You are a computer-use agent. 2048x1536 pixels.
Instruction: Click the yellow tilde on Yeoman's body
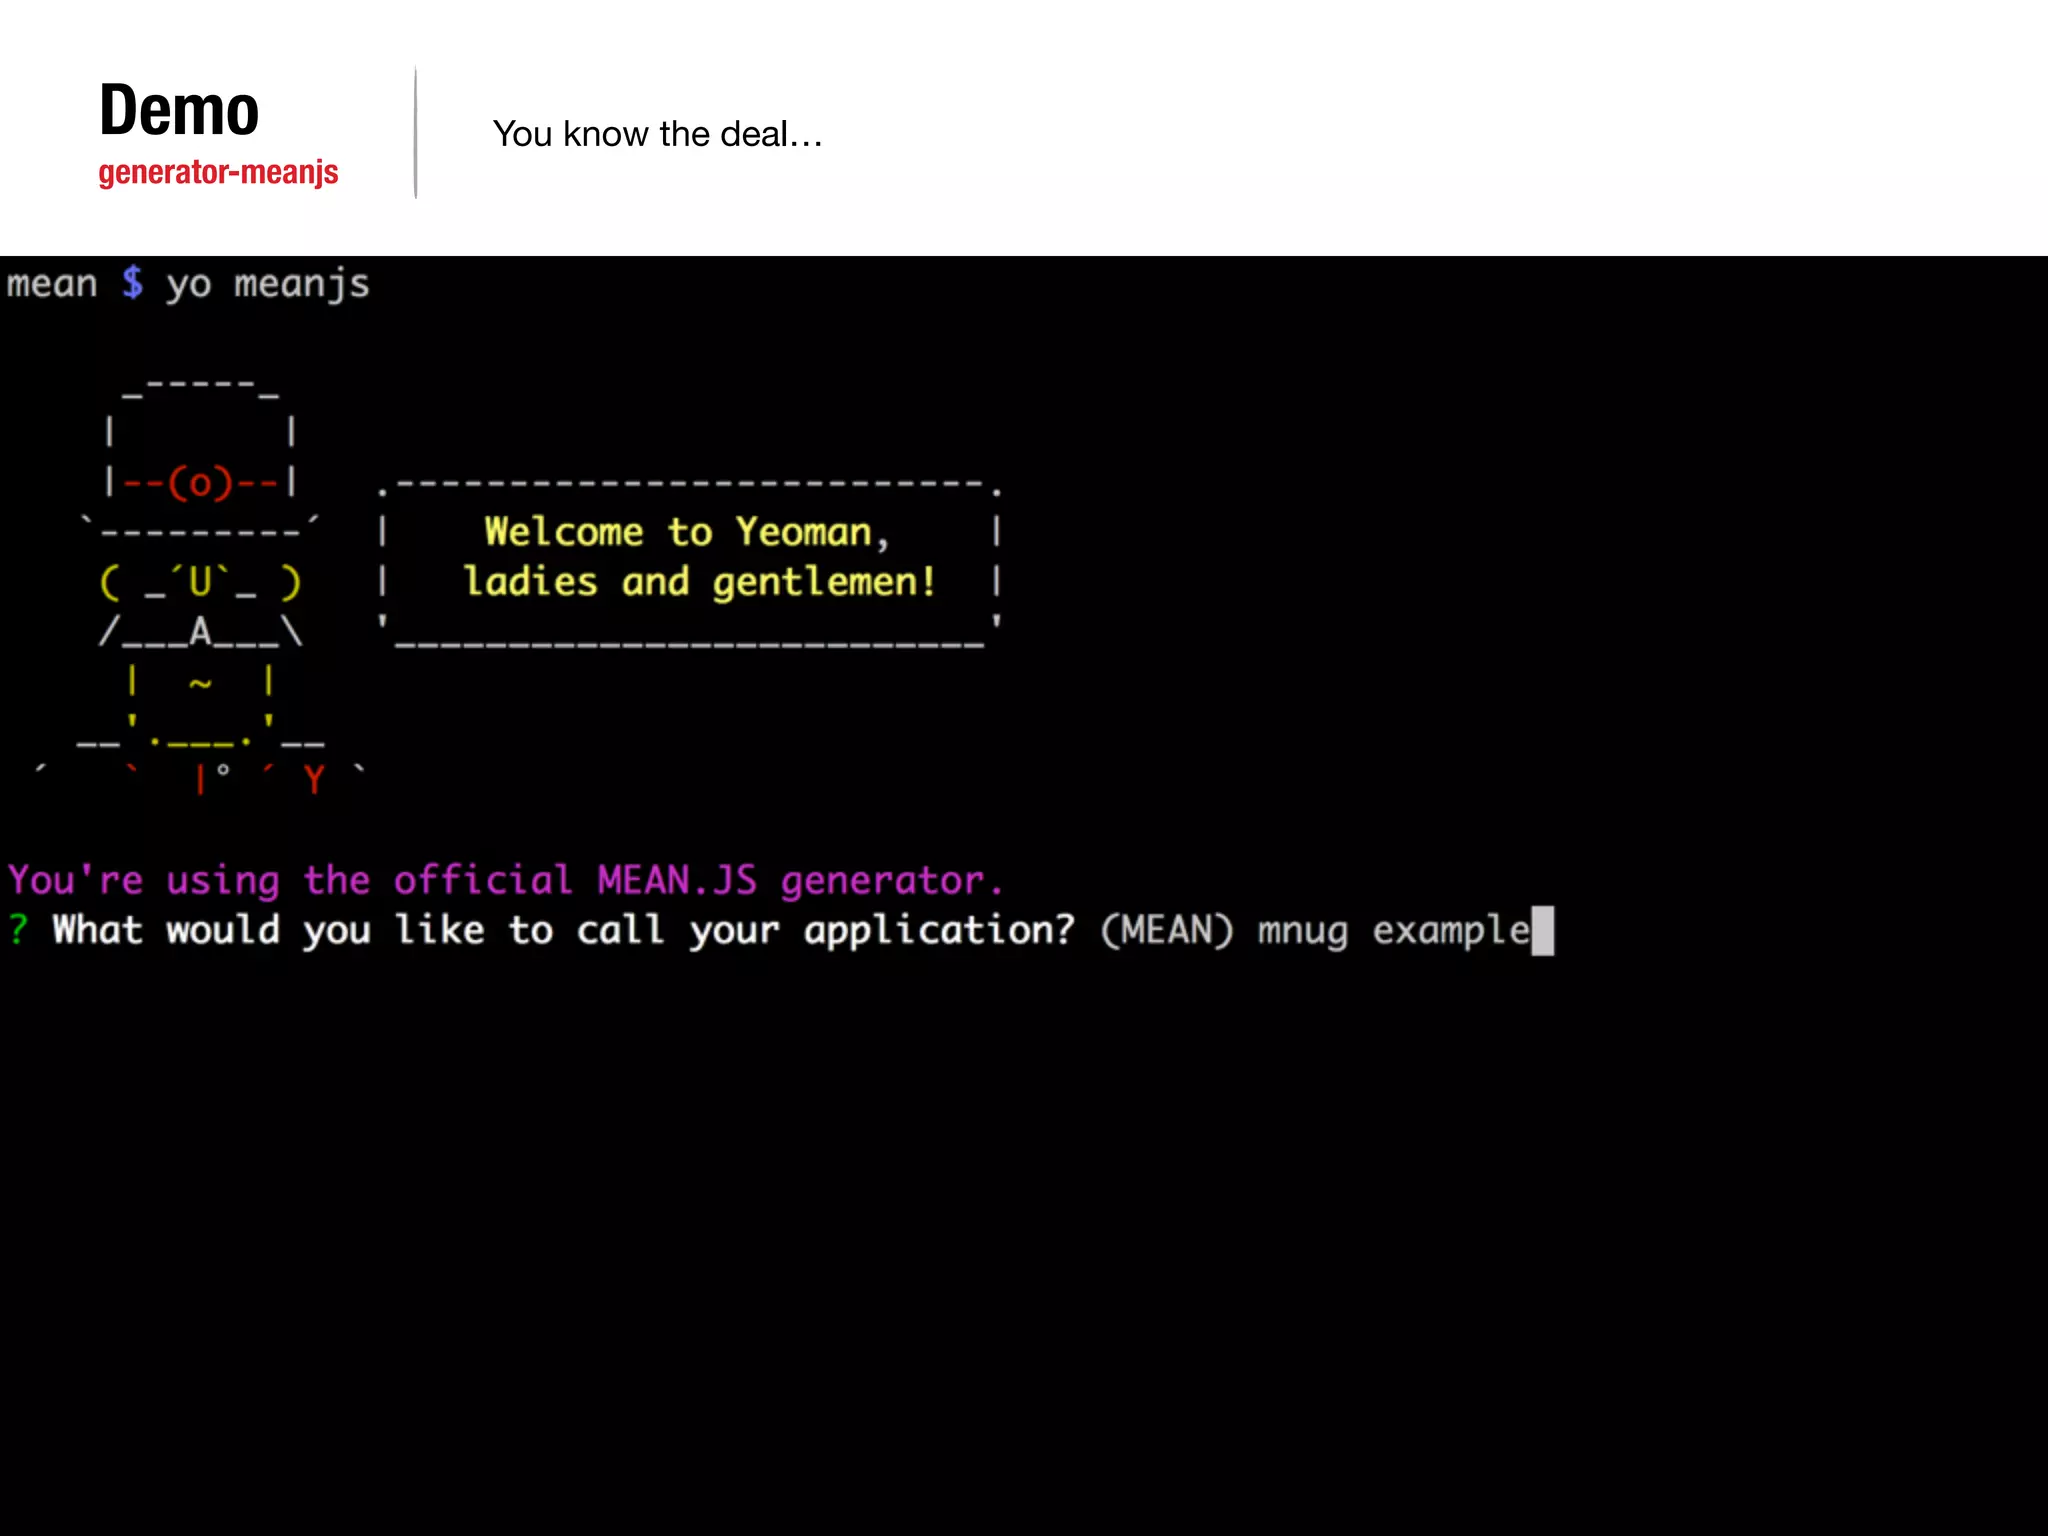coord(200,683)
